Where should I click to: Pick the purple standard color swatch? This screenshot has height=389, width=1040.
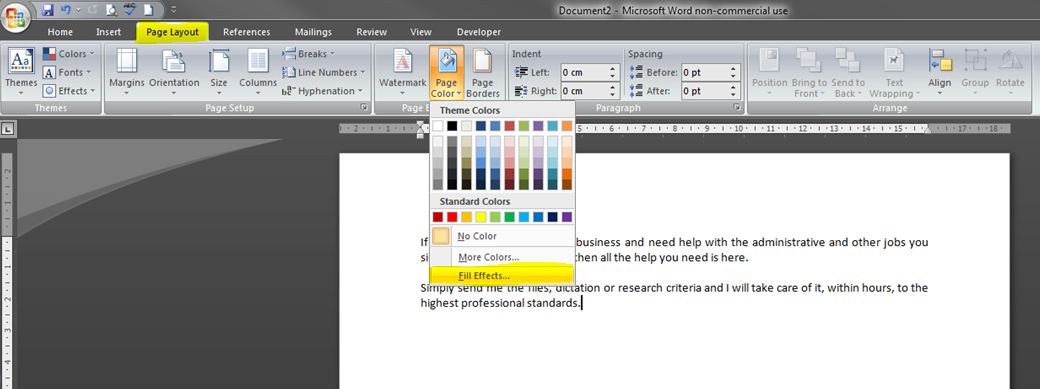pyautogui.click(x=566, y=217)
